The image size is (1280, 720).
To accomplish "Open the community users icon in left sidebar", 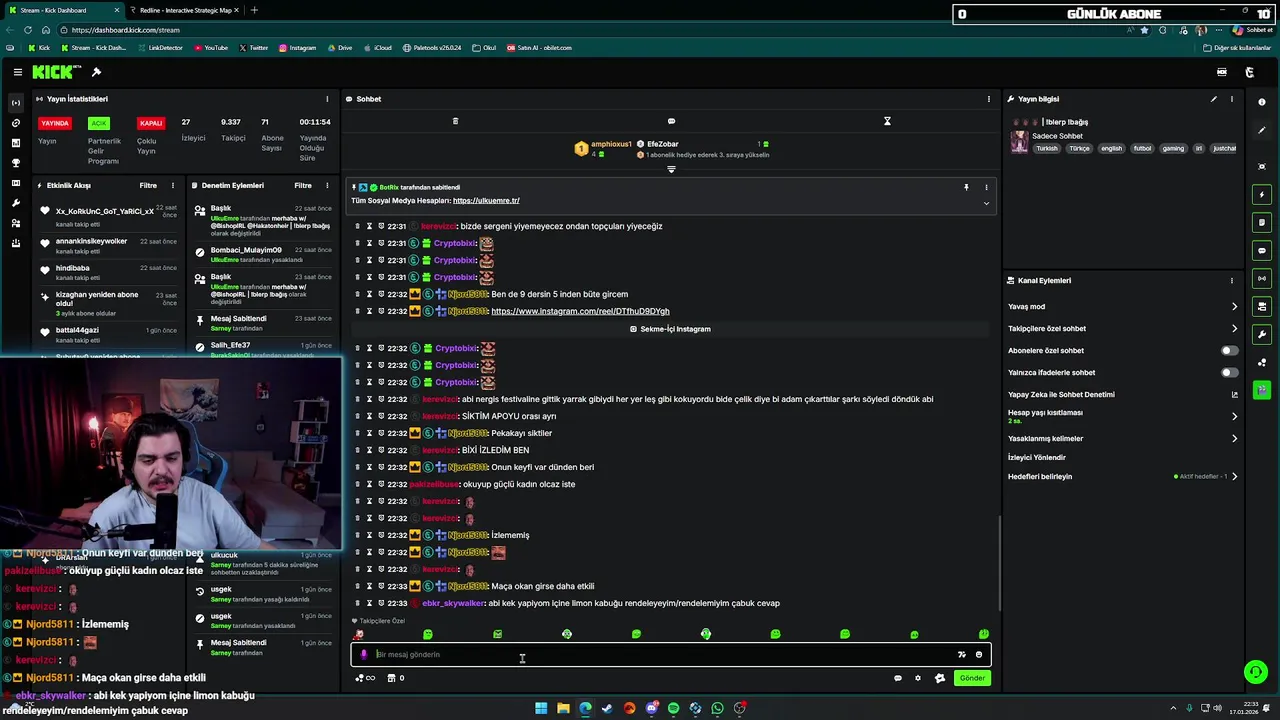I will tap(15, 223).
